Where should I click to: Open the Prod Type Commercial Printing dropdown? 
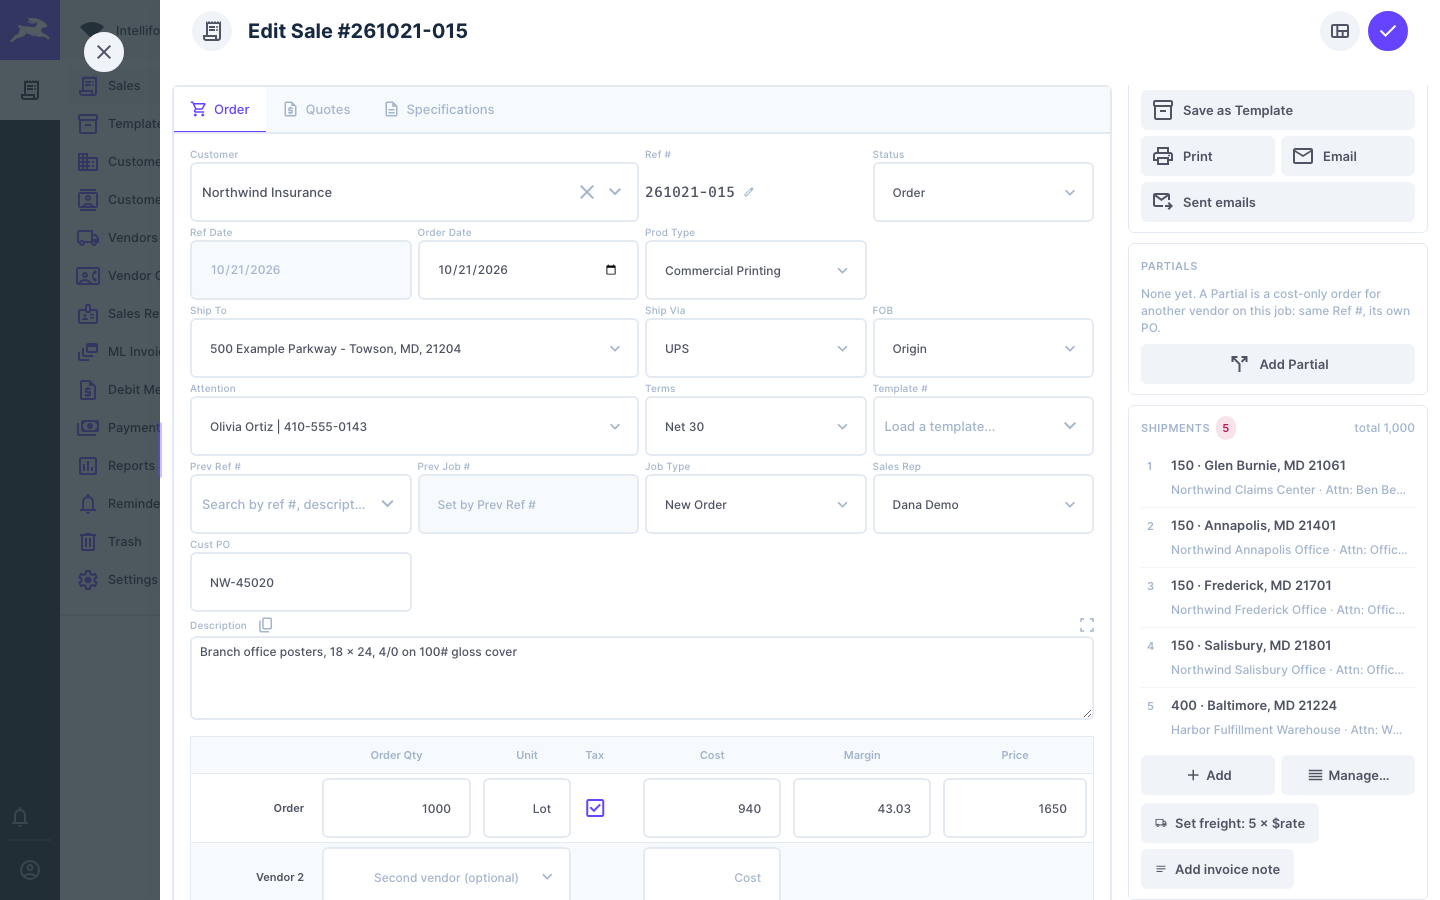(x=756, y=270)
